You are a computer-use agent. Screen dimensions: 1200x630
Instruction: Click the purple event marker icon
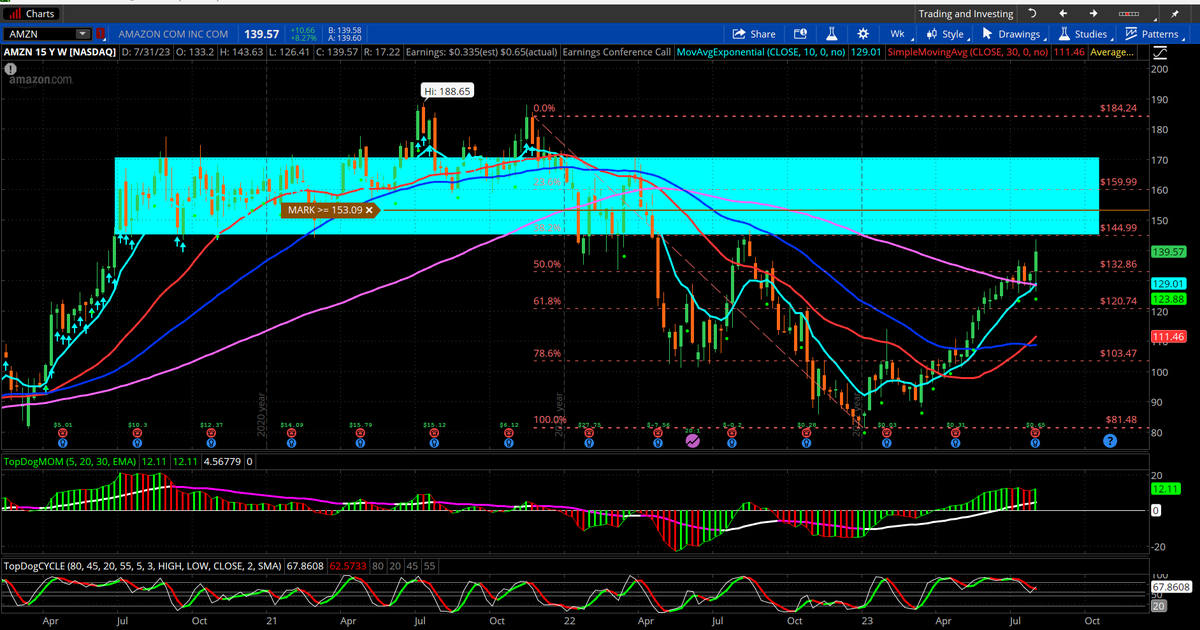point(691,440)
